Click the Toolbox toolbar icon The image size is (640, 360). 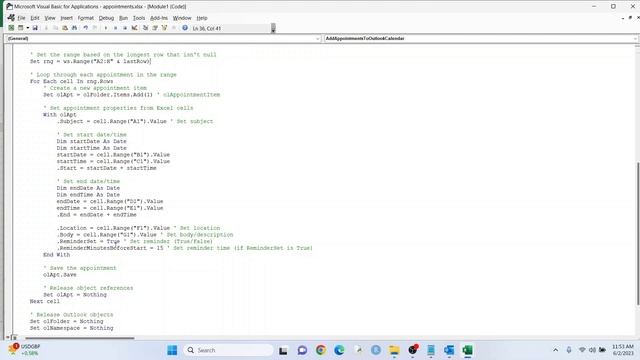pyautogui.click(x=174, y=28)
